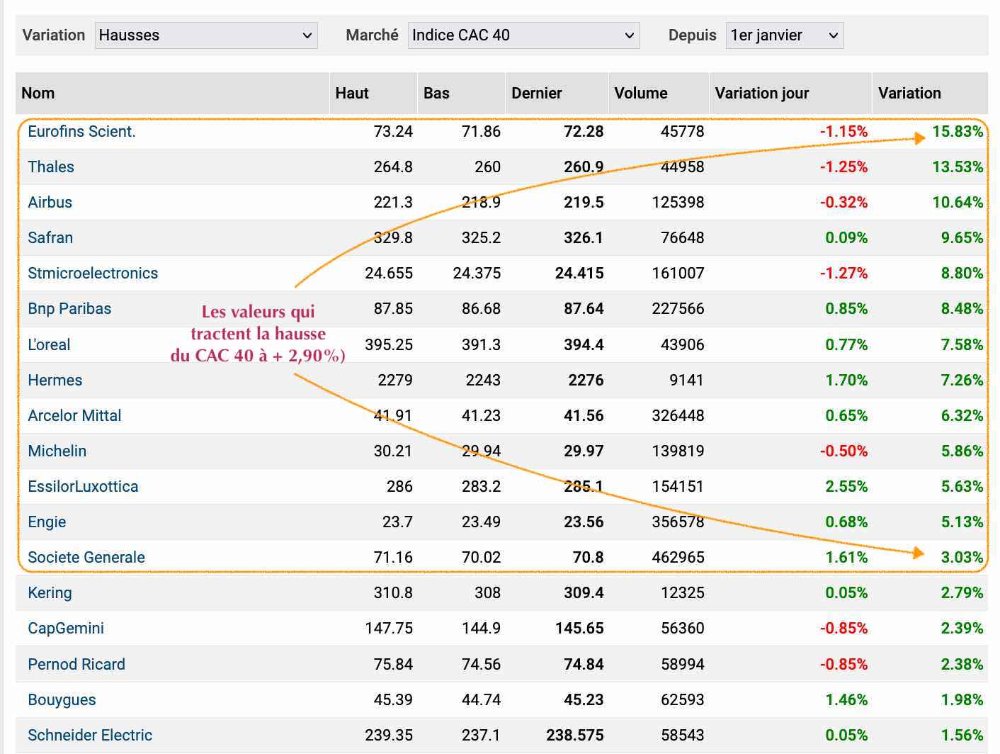Sort table by Nom column header

coord(38,93)
